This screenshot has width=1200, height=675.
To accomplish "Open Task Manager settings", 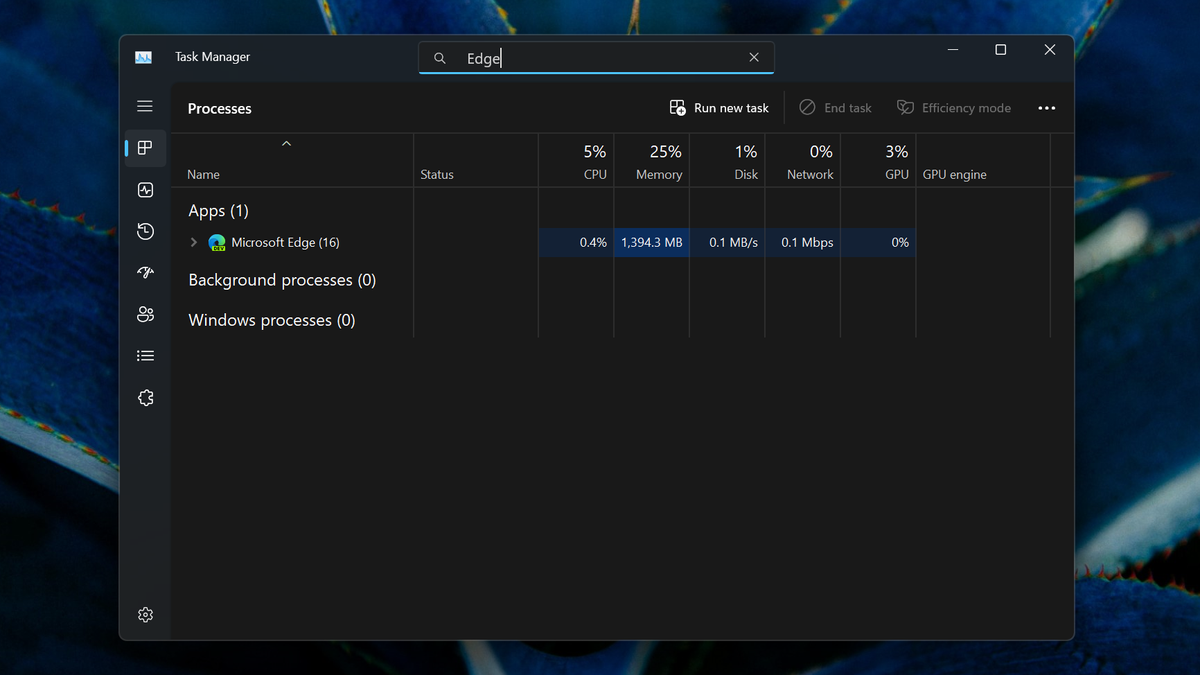I will pyautogui.click(x=145, y=615).
